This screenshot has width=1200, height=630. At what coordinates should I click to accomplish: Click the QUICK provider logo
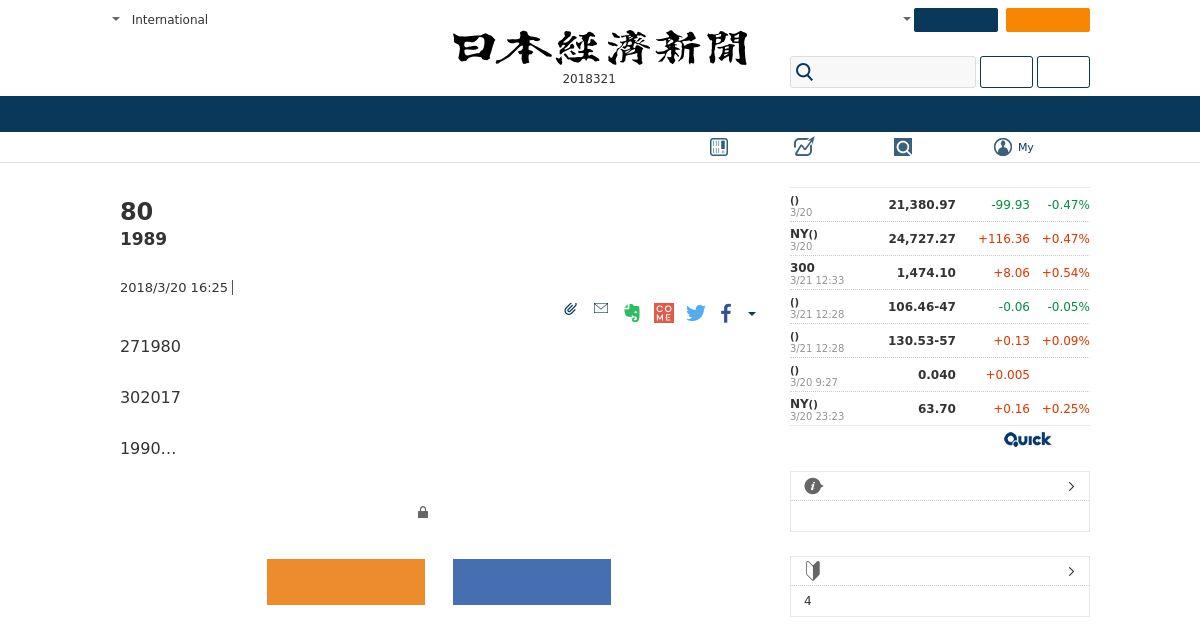click(x=1027, y=439)
